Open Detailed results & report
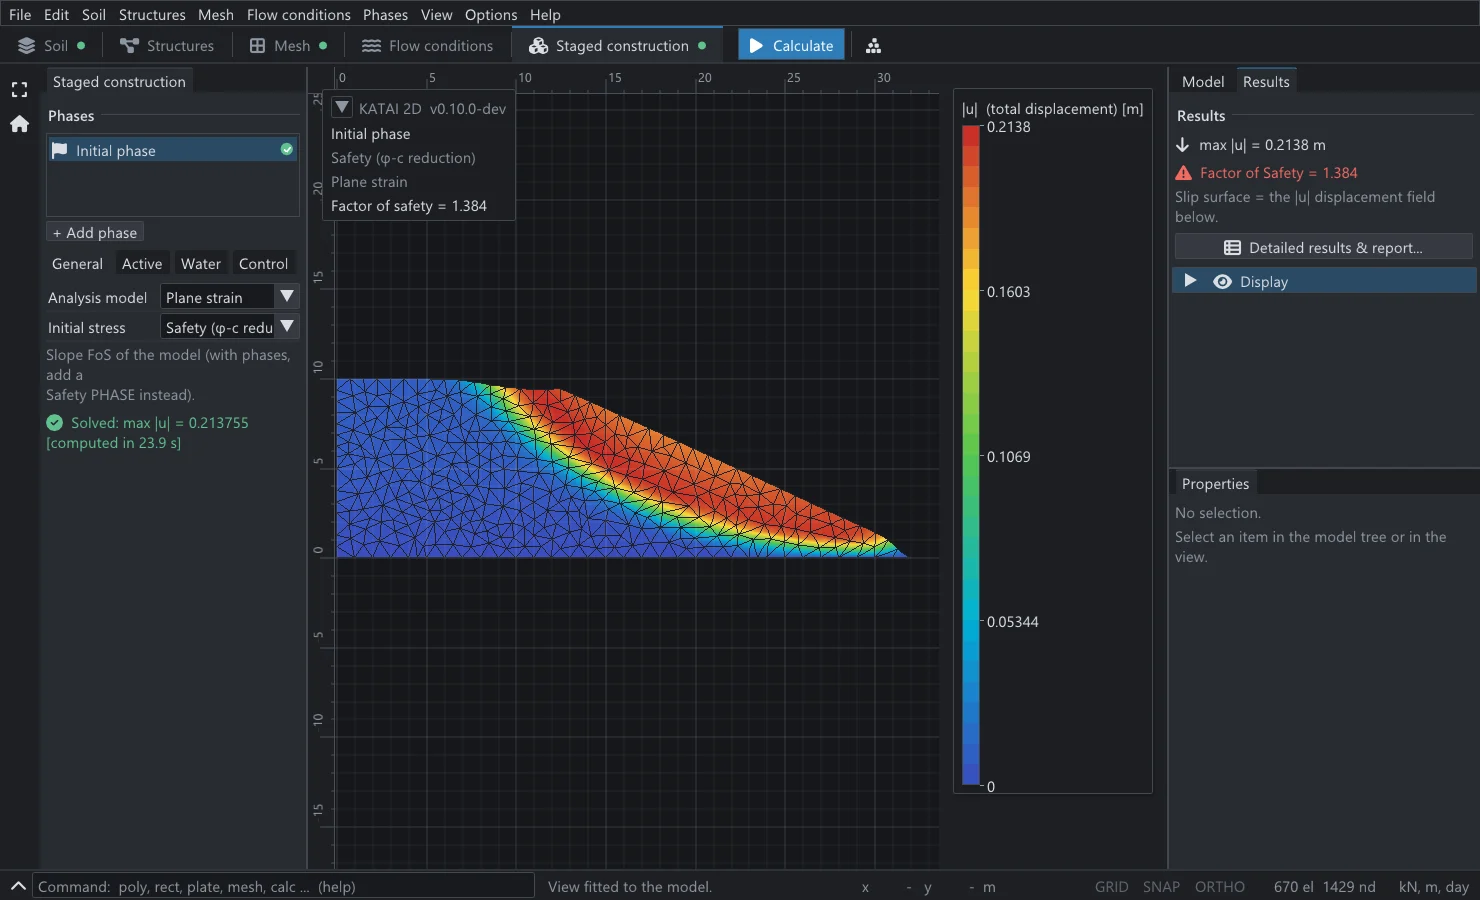This screenshot has height=900, width=1480. (x=1323, y=248)
